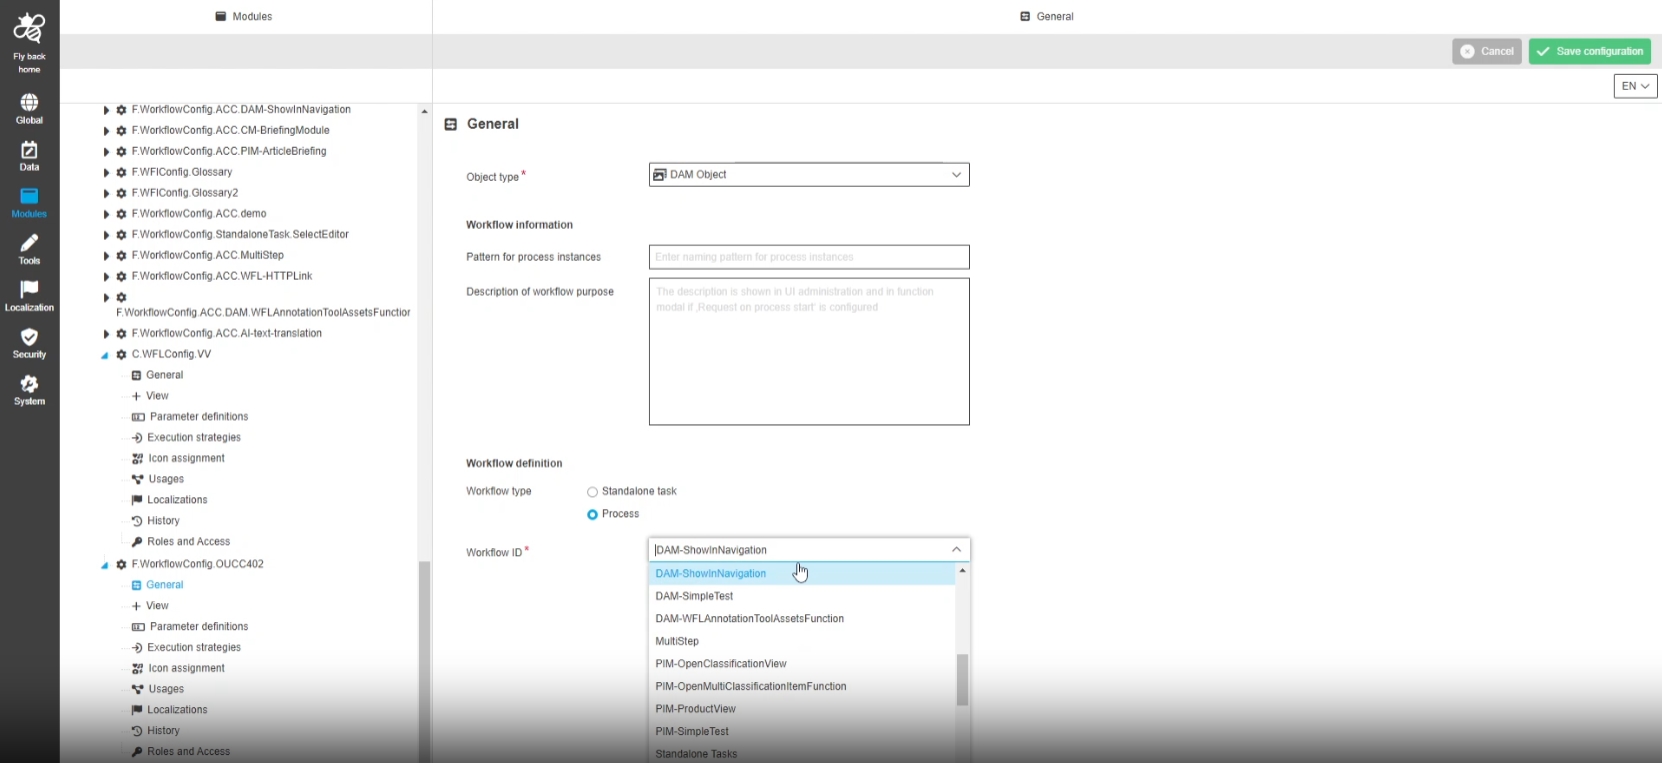Click the Save configuration button
Image resolution: width=1662 pixels, height=763 pixels.
1589,51
